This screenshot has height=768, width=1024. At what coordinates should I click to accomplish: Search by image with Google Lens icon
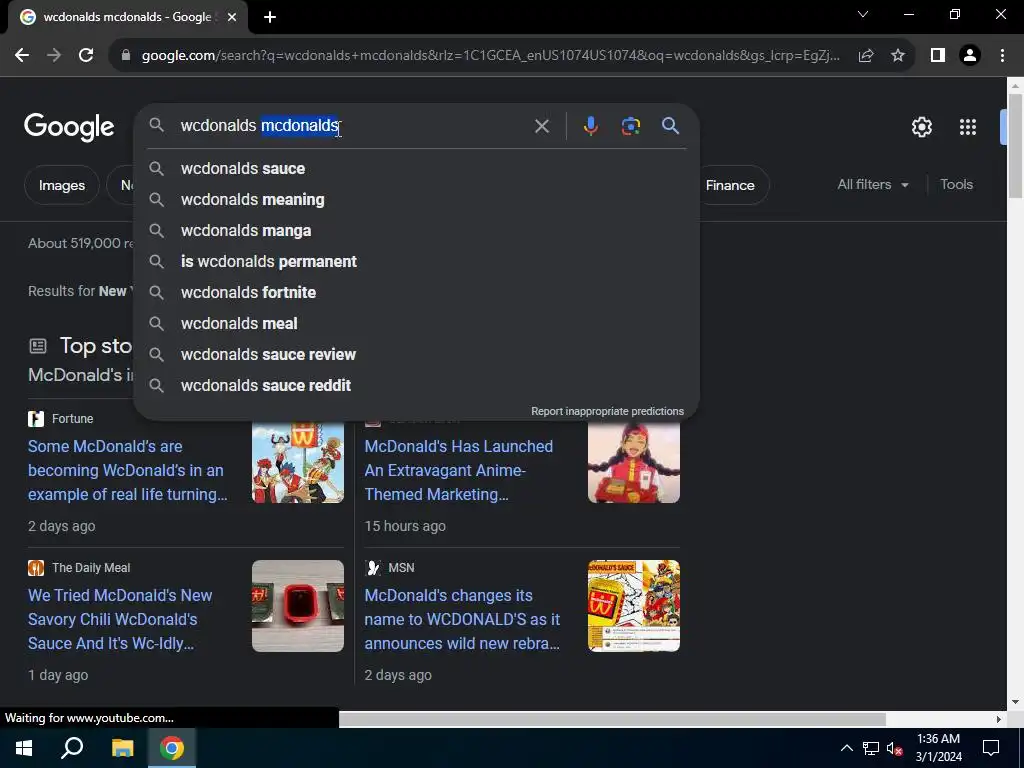pos(631,126)
